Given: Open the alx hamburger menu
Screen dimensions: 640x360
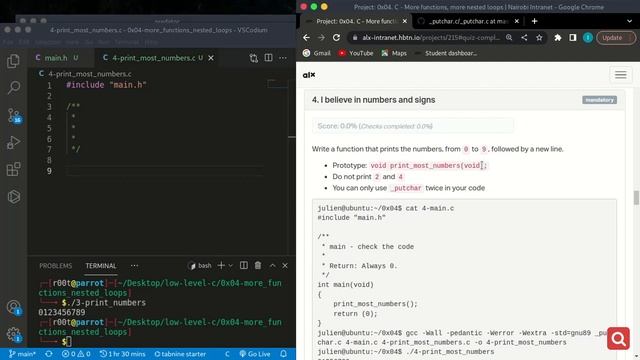Looking at the screenshot, I should [x=620, y=75].
